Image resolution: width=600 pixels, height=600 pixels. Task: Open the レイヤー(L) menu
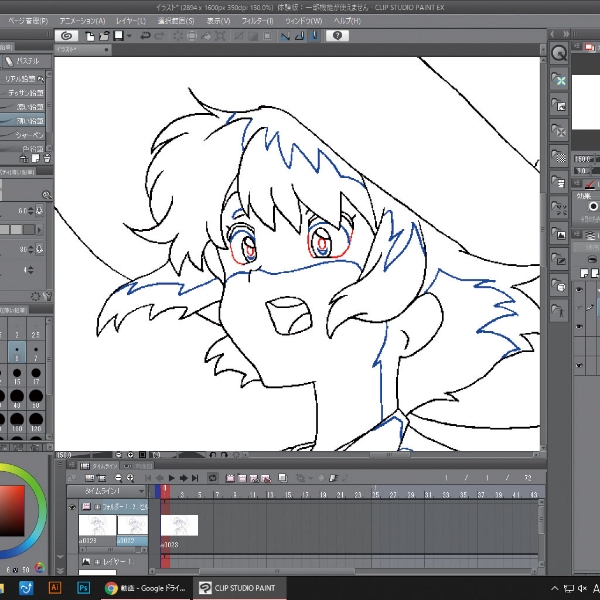[x=131, y=21]
